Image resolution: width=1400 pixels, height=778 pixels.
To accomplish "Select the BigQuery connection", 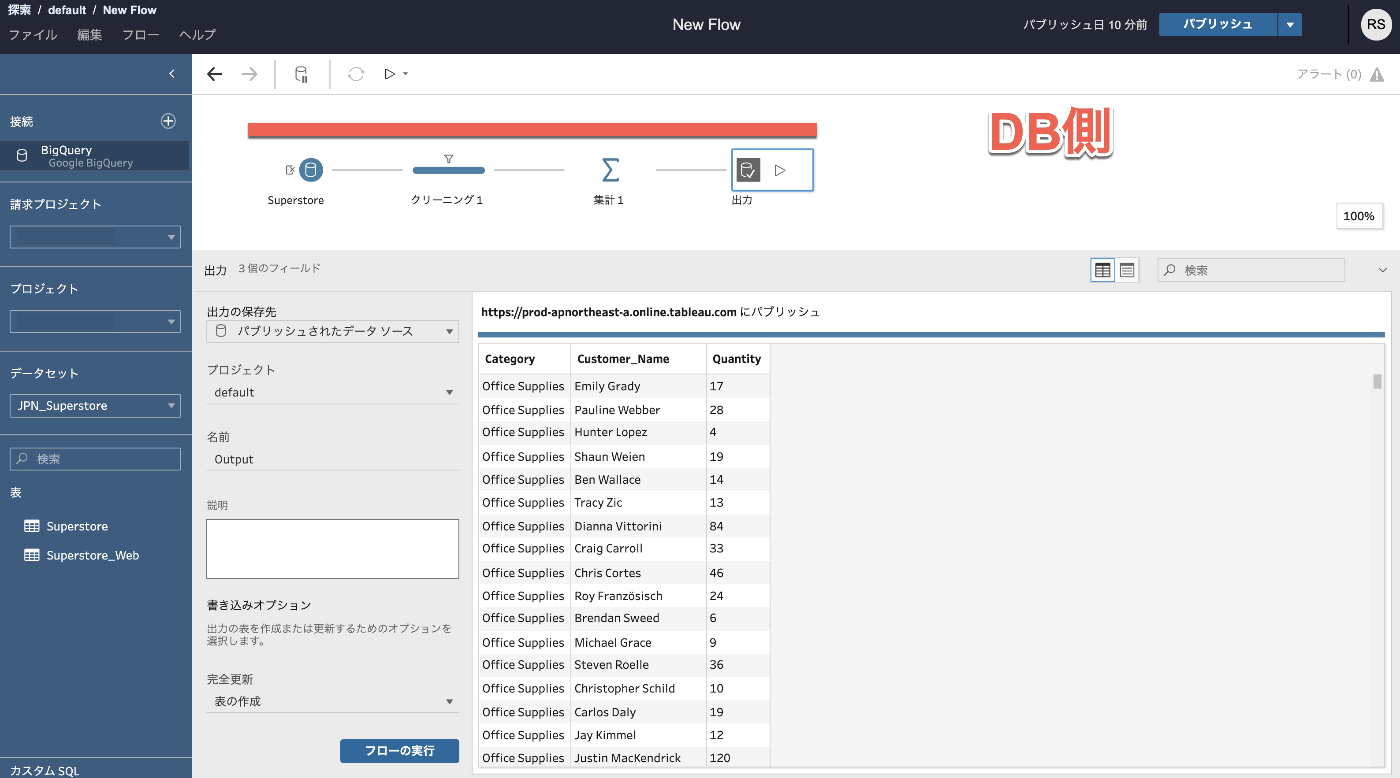I will click(x=94, y=156).
